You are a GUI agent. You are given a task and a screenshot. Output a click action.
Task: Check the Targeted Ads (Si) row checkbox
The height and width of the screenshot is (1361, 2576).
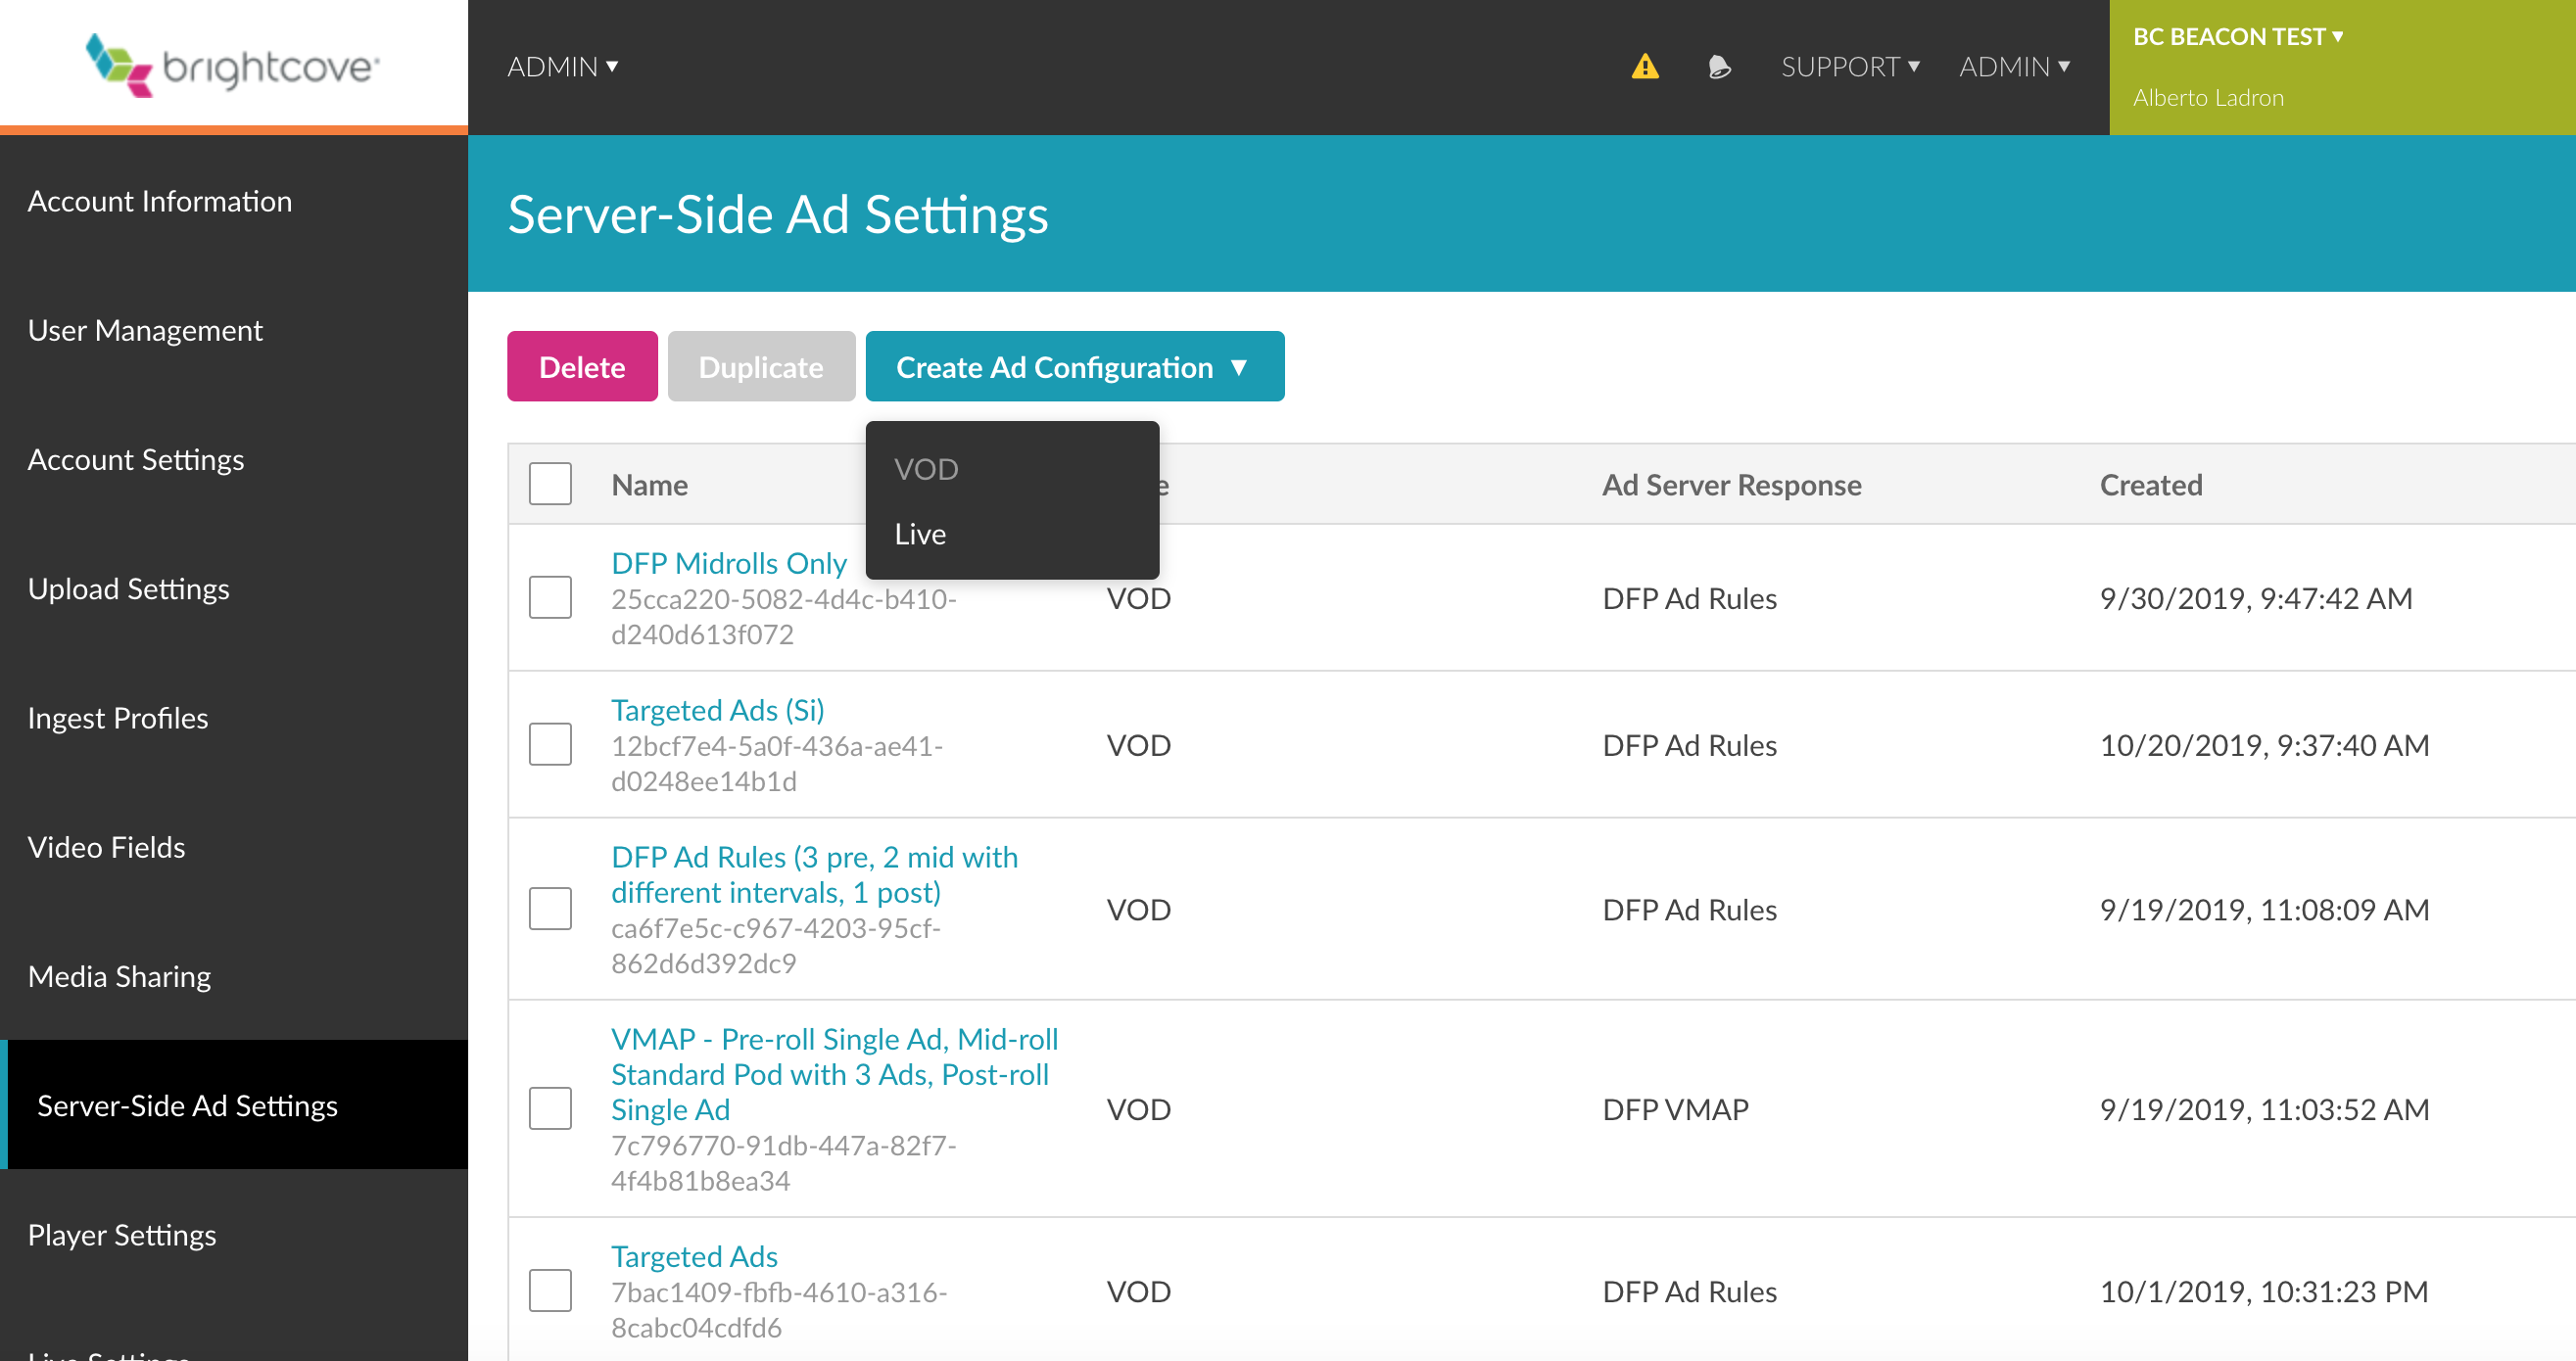[550, 744]
